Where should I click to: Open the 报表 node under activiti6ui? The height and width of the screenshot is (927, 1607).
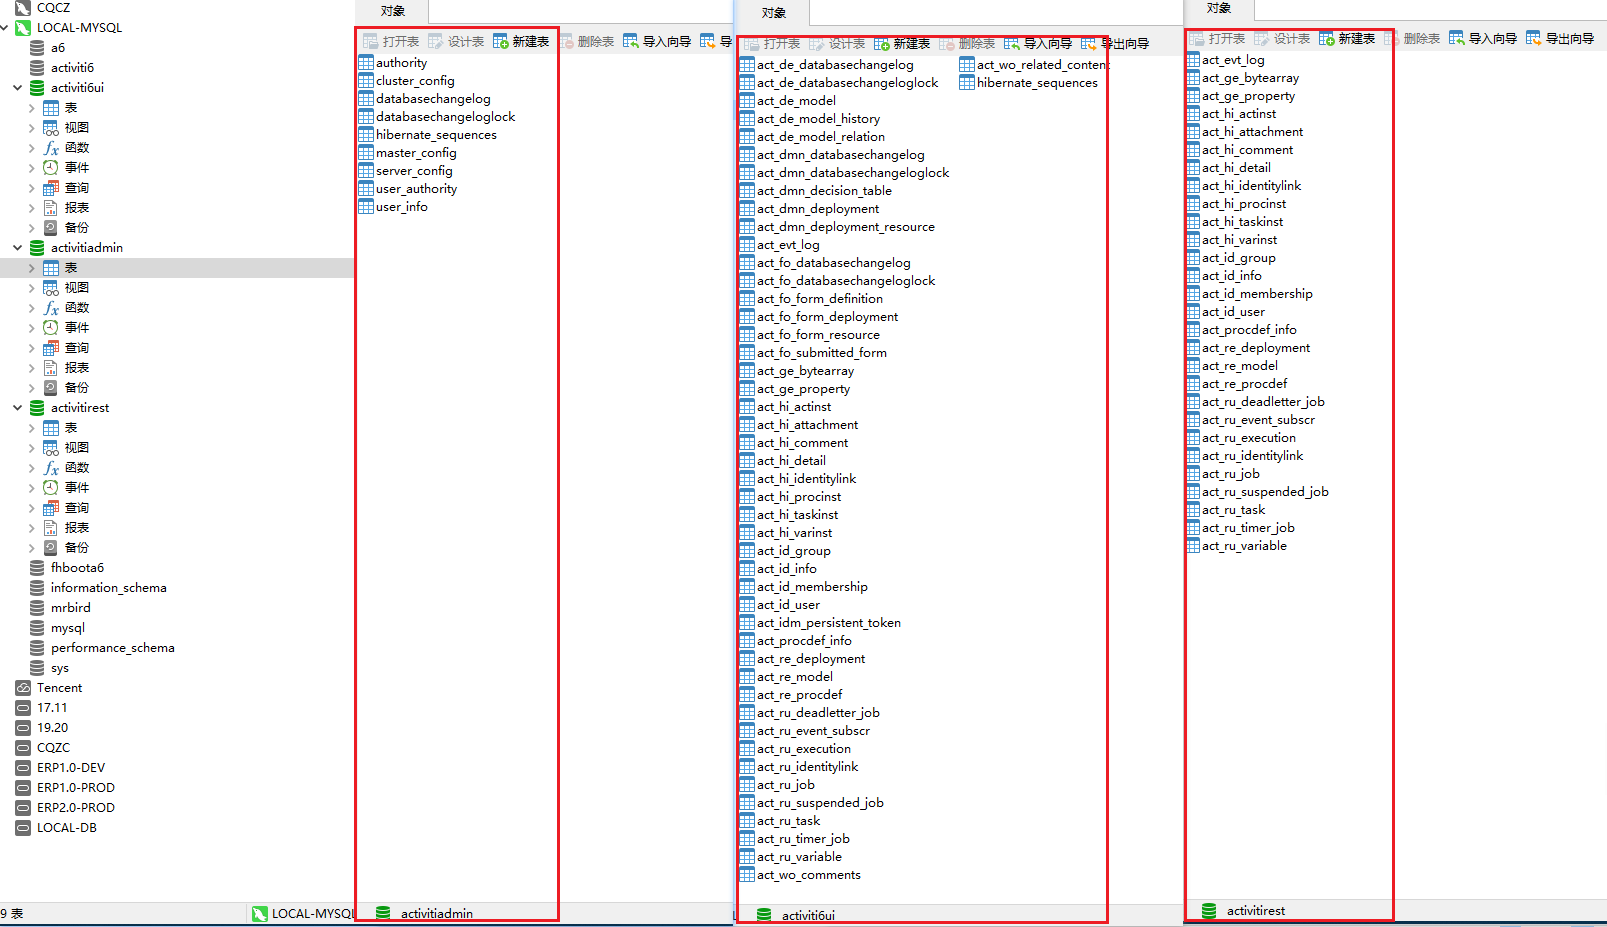click(75, 207)
